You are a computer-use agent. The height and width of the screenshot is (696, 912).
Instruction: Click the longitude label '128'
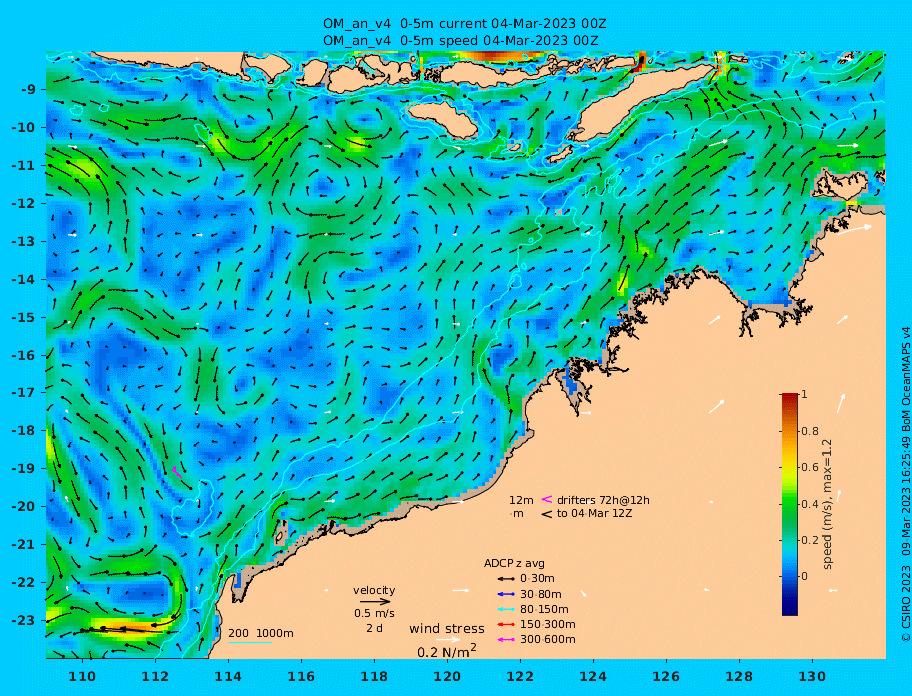[x=739, y=676]
